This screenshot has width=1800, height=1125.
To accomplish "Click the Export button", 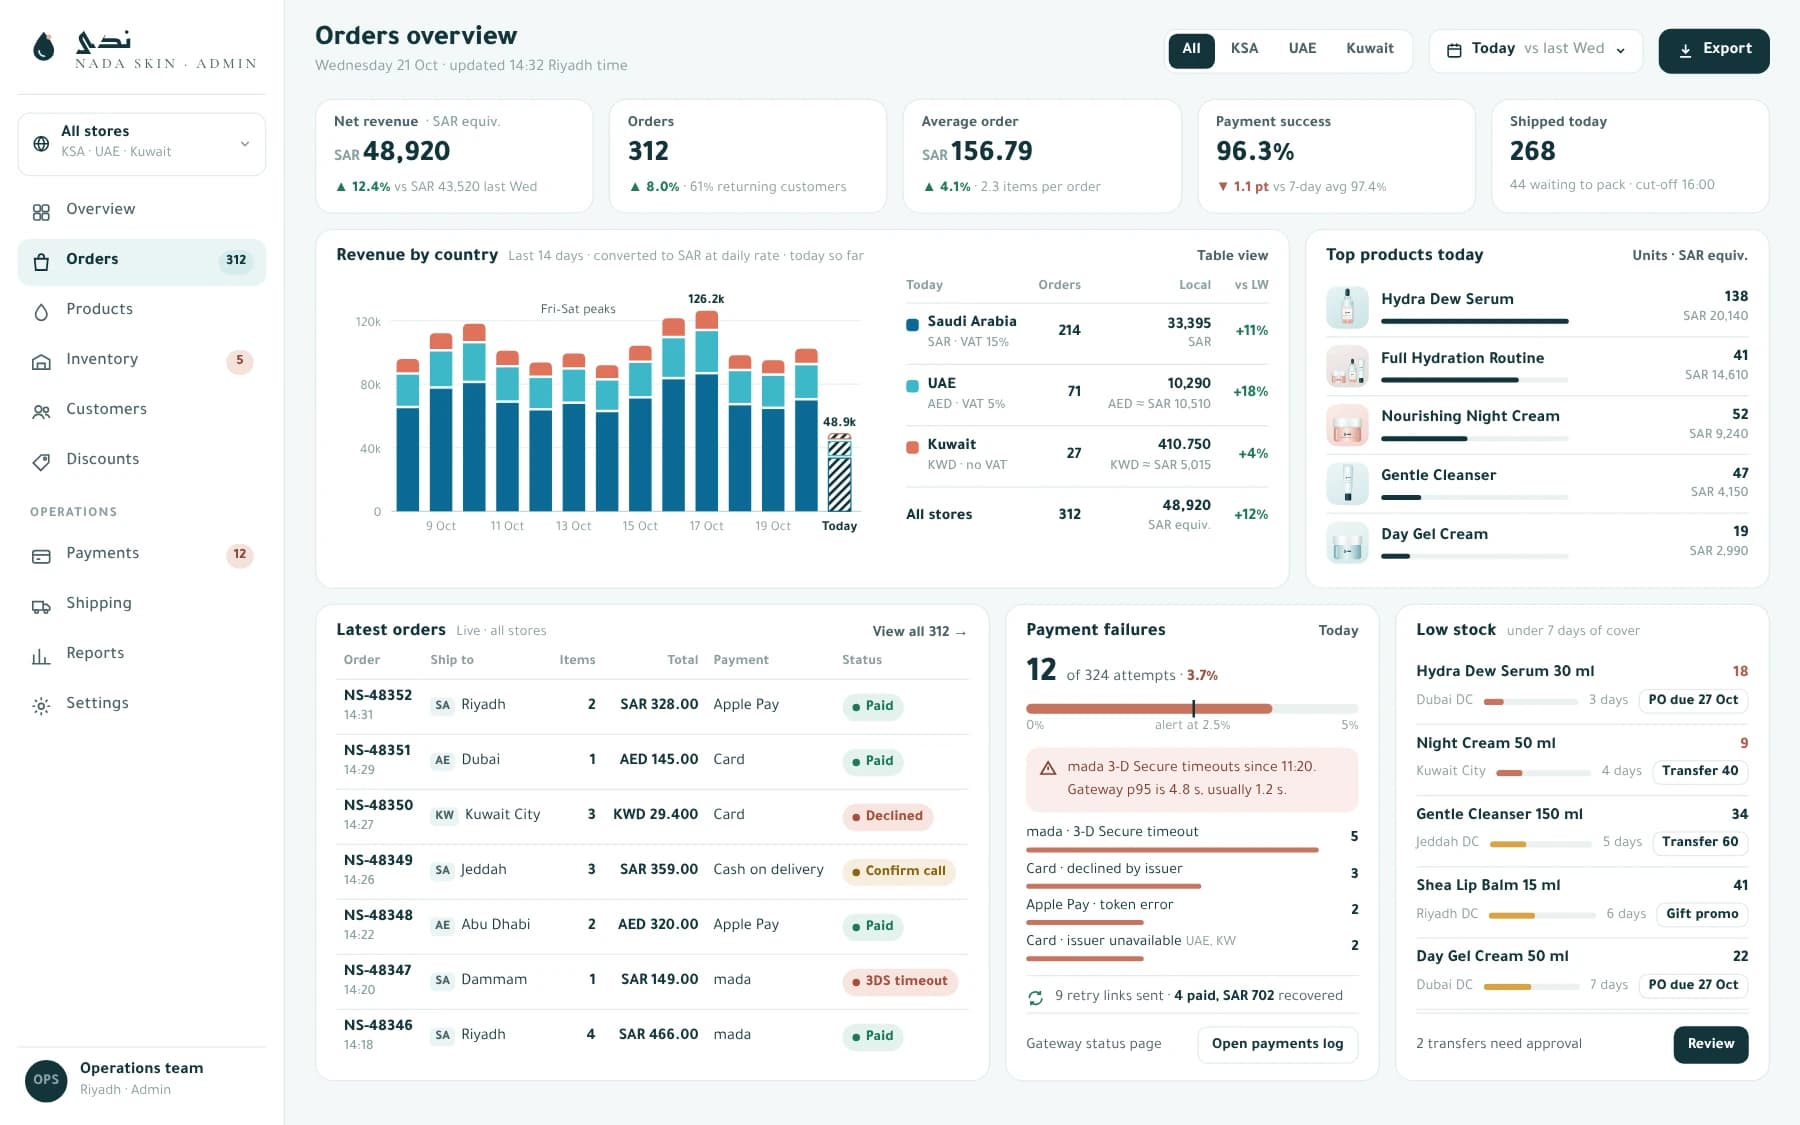I will pyautogui.click(x=1714, y=50).
